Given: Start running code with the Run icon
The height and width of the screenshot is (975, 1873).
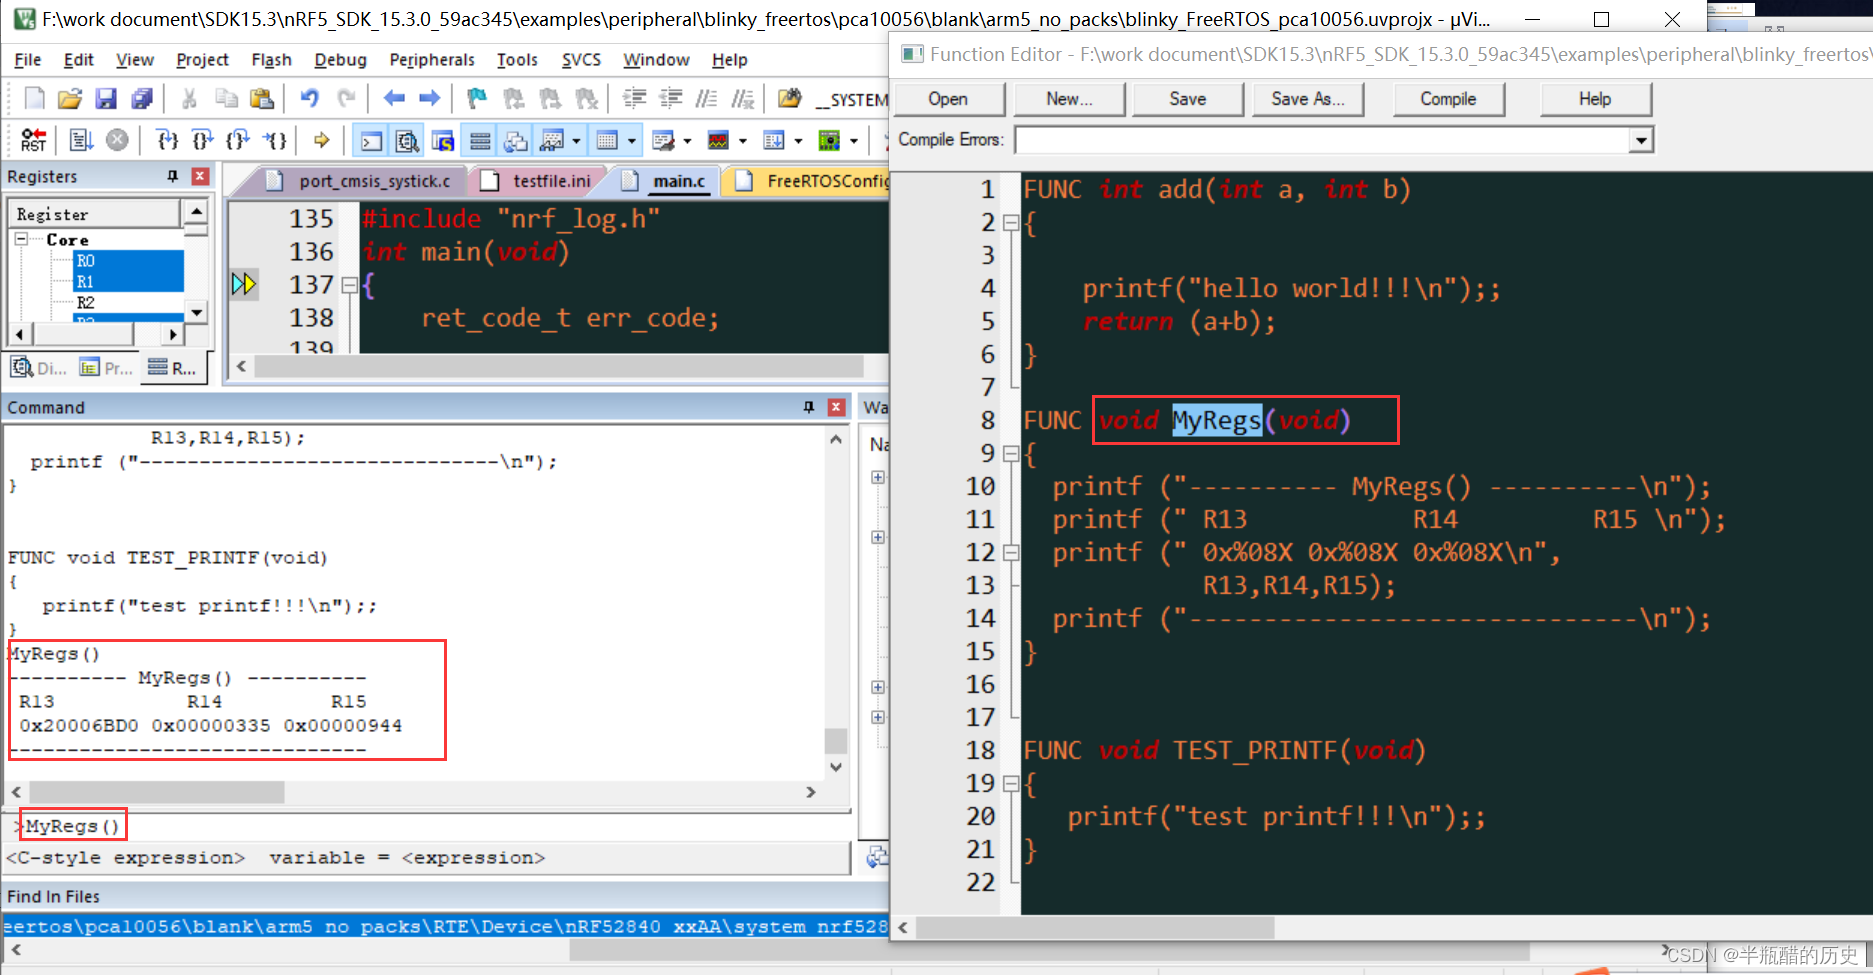Looking at the screenshot, I should click(82, 140).
